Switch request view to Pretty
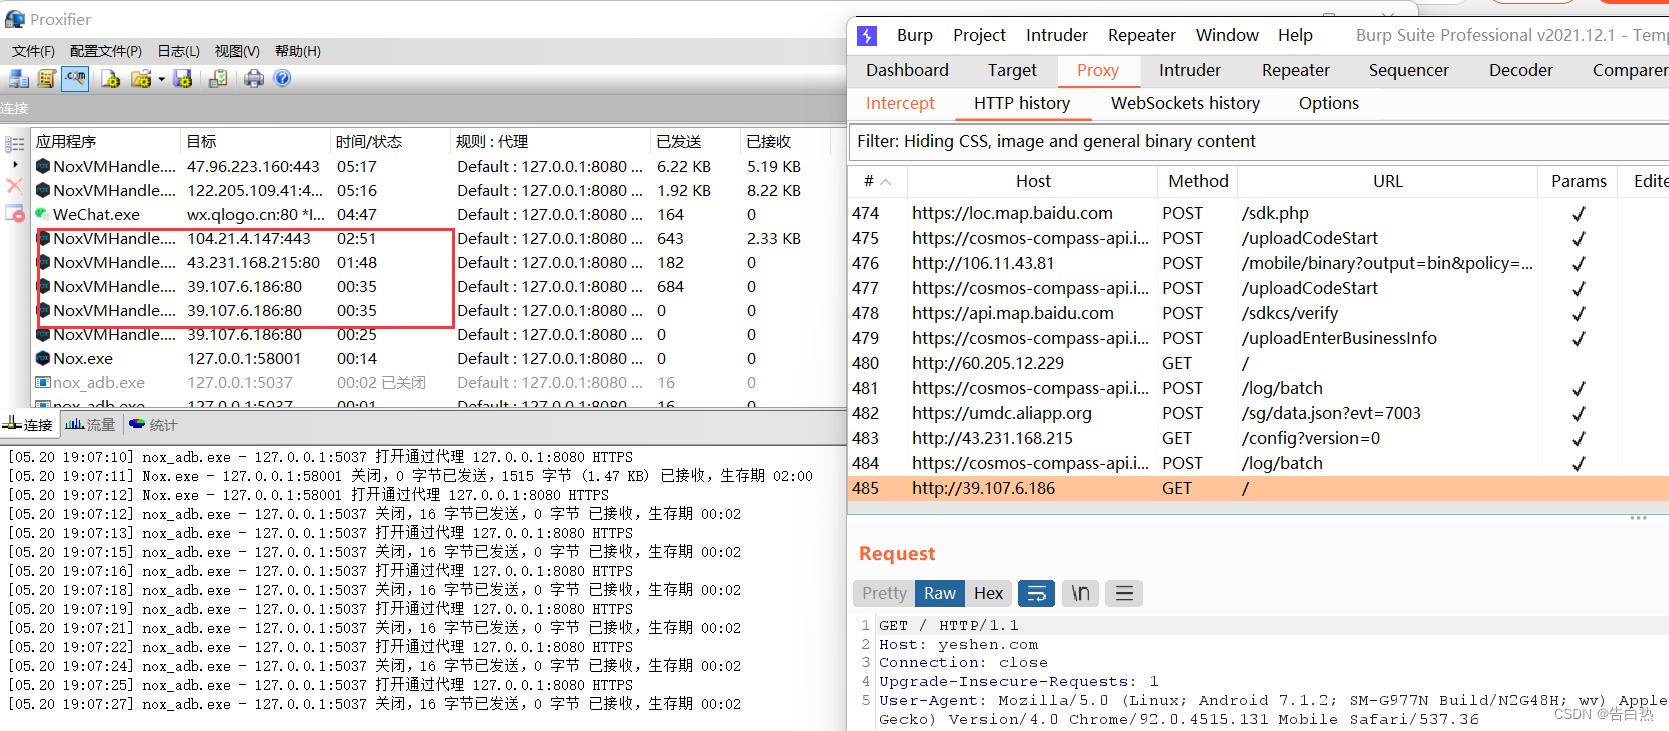1669x731 pixels. [884, 593]
